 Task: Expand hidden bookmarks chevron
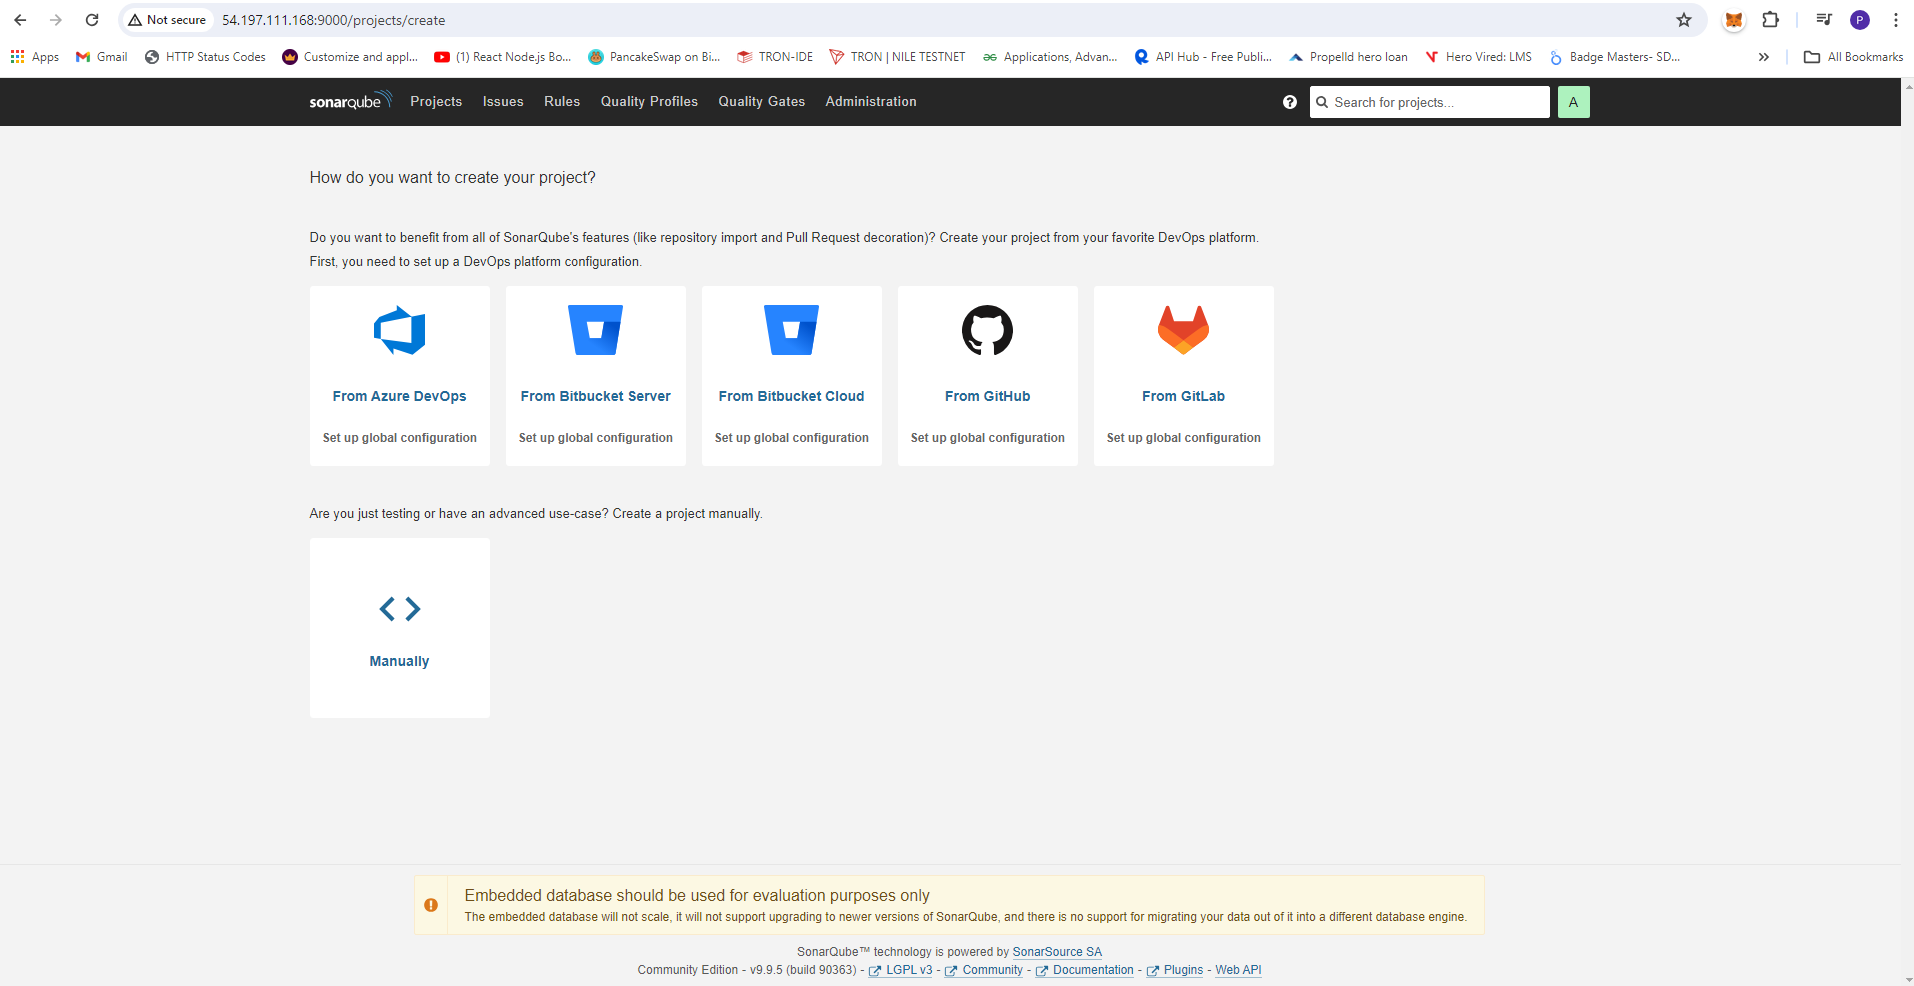click(x=1764, y=57)
